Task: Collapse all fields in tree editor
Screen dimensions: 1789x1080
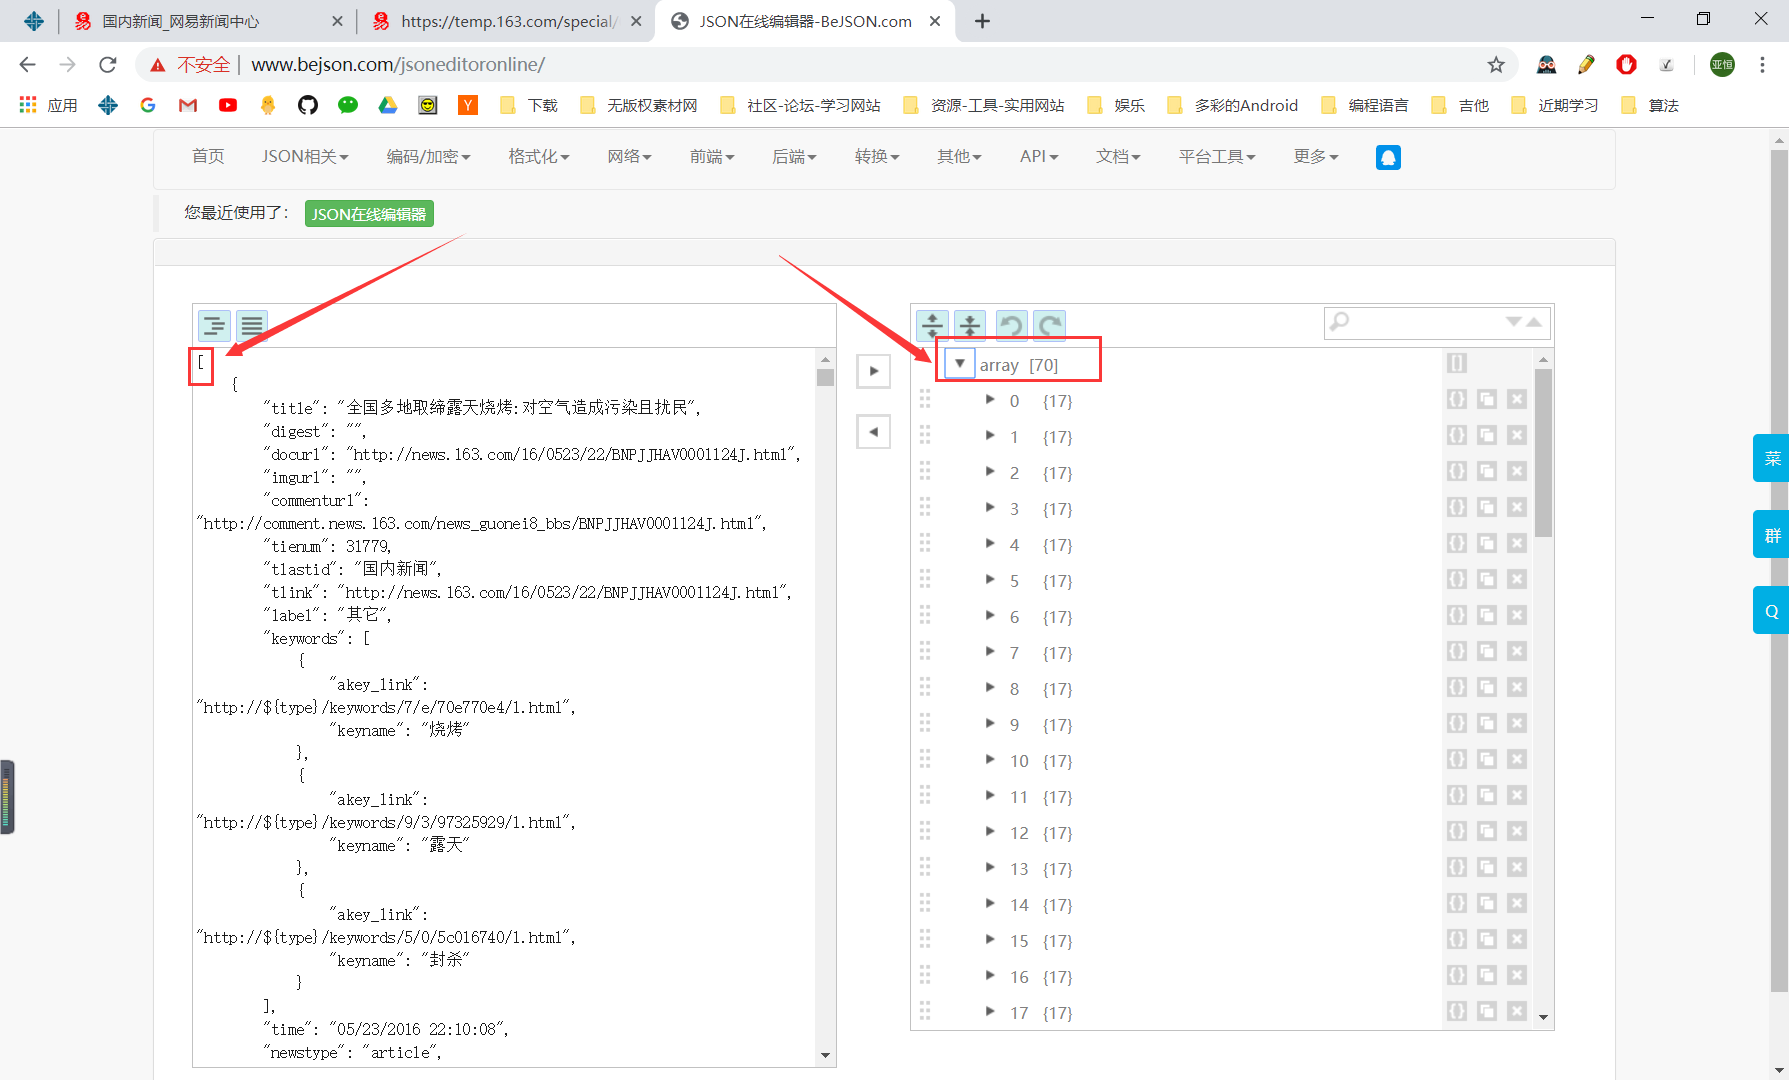Action: coord(970,325)
